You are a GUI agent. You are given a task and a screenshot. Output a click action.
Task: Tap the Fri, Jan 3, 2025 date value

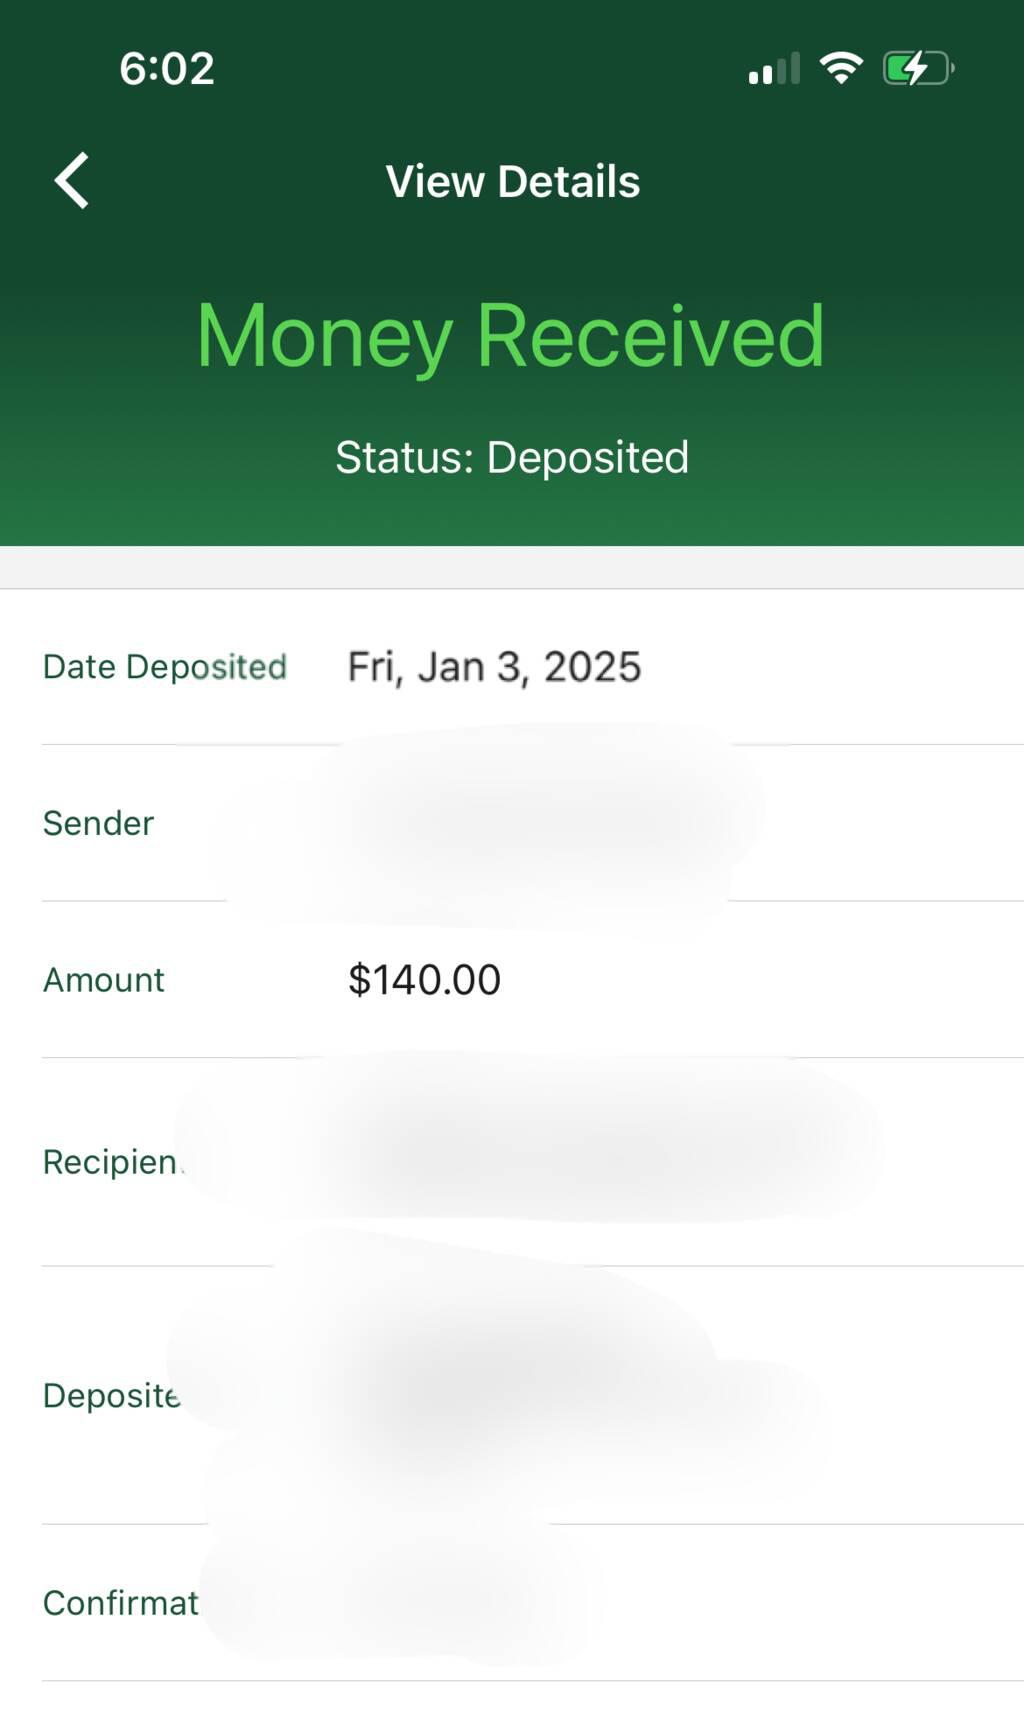[x=494, y=667]
